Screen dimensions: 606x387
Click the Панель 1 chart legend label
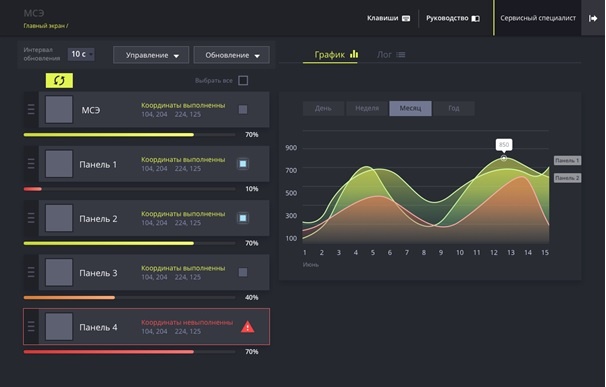click(567, 160)
